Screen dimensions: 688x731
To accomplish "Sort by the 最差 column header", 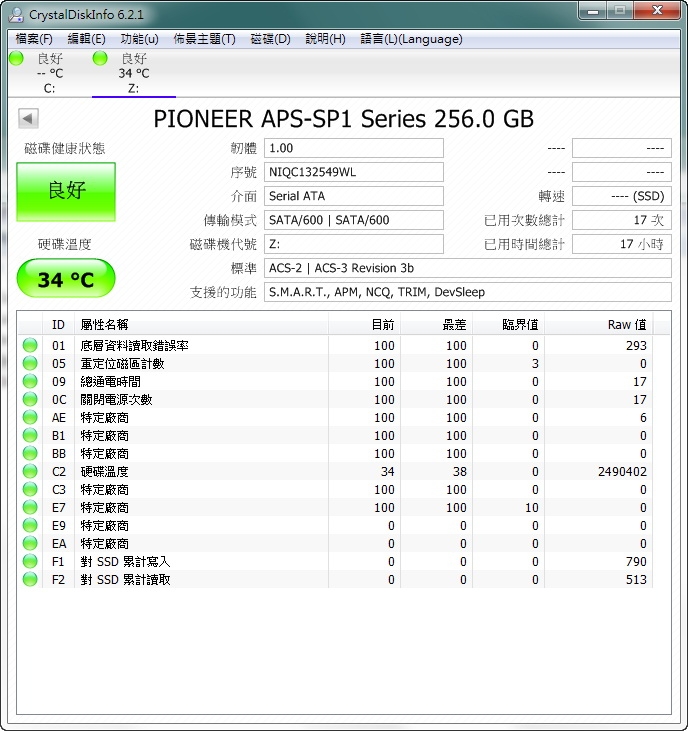I will pos(436,324).
